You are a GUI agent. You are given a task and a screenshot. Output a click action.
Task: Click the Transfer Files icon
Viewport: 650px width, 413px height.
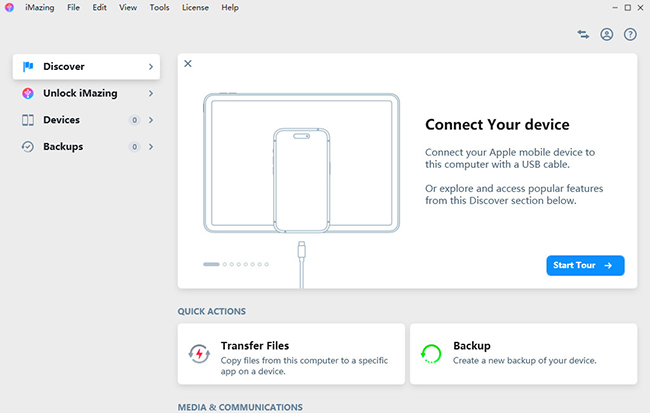pyautogui.click(x=198, y=353)
